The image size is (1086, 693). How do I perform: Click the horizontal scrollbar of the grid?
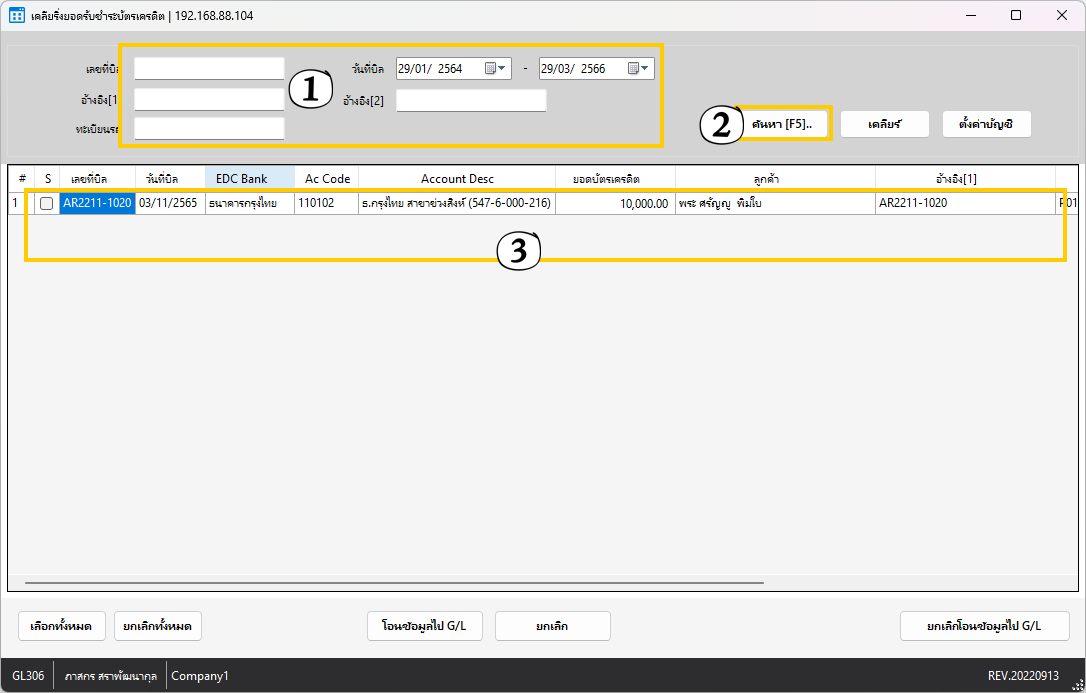pyautogui.click(x=395, y=581)
